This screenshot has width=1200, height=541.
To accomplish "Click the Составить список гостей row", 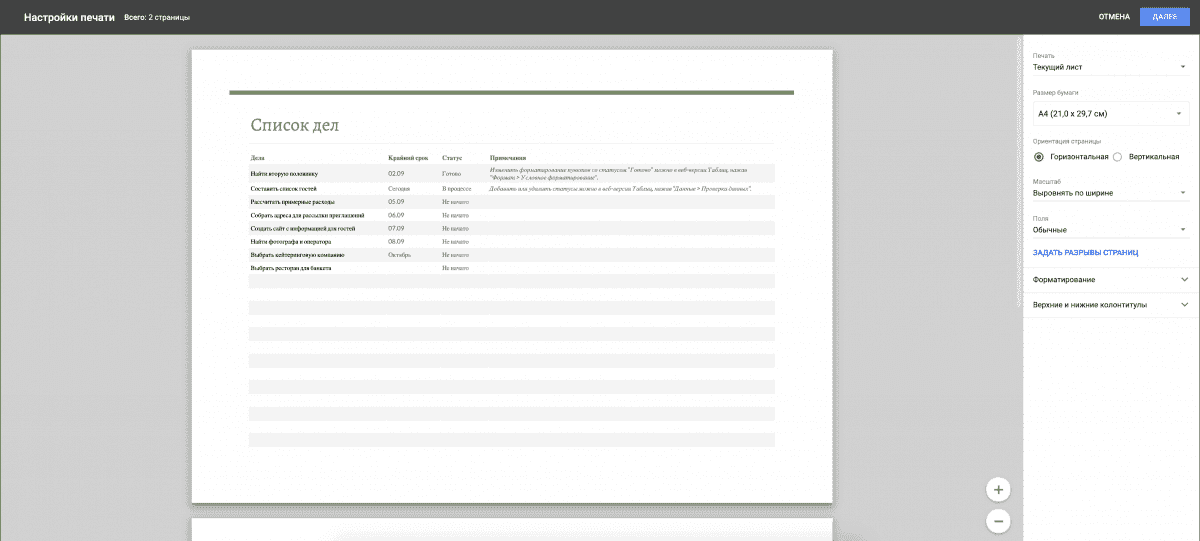I will 284,188.
